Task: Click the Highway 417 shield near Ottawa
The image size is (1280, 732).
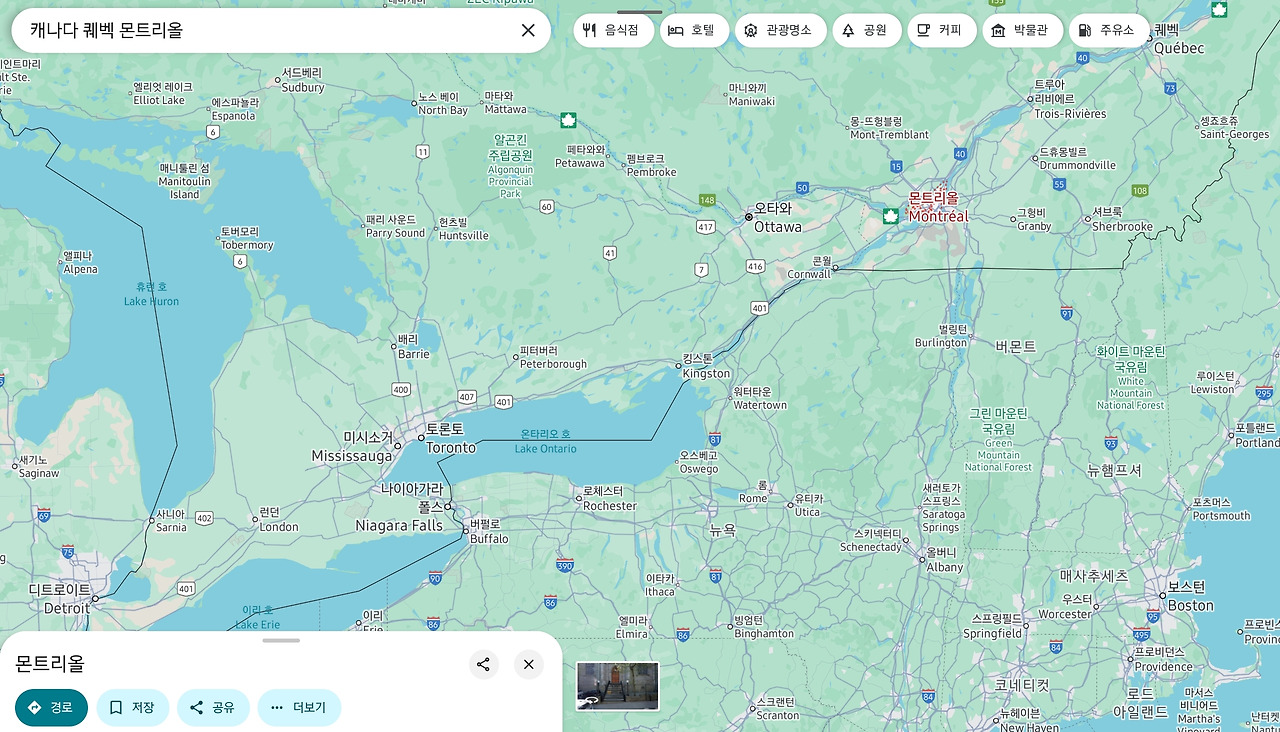Action: point(706,227)
